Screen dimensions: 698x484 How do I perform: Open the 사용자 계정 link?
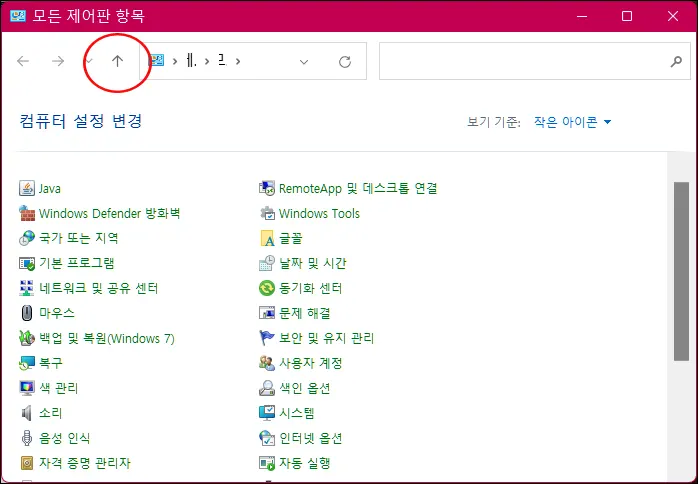tap(311, 363)
